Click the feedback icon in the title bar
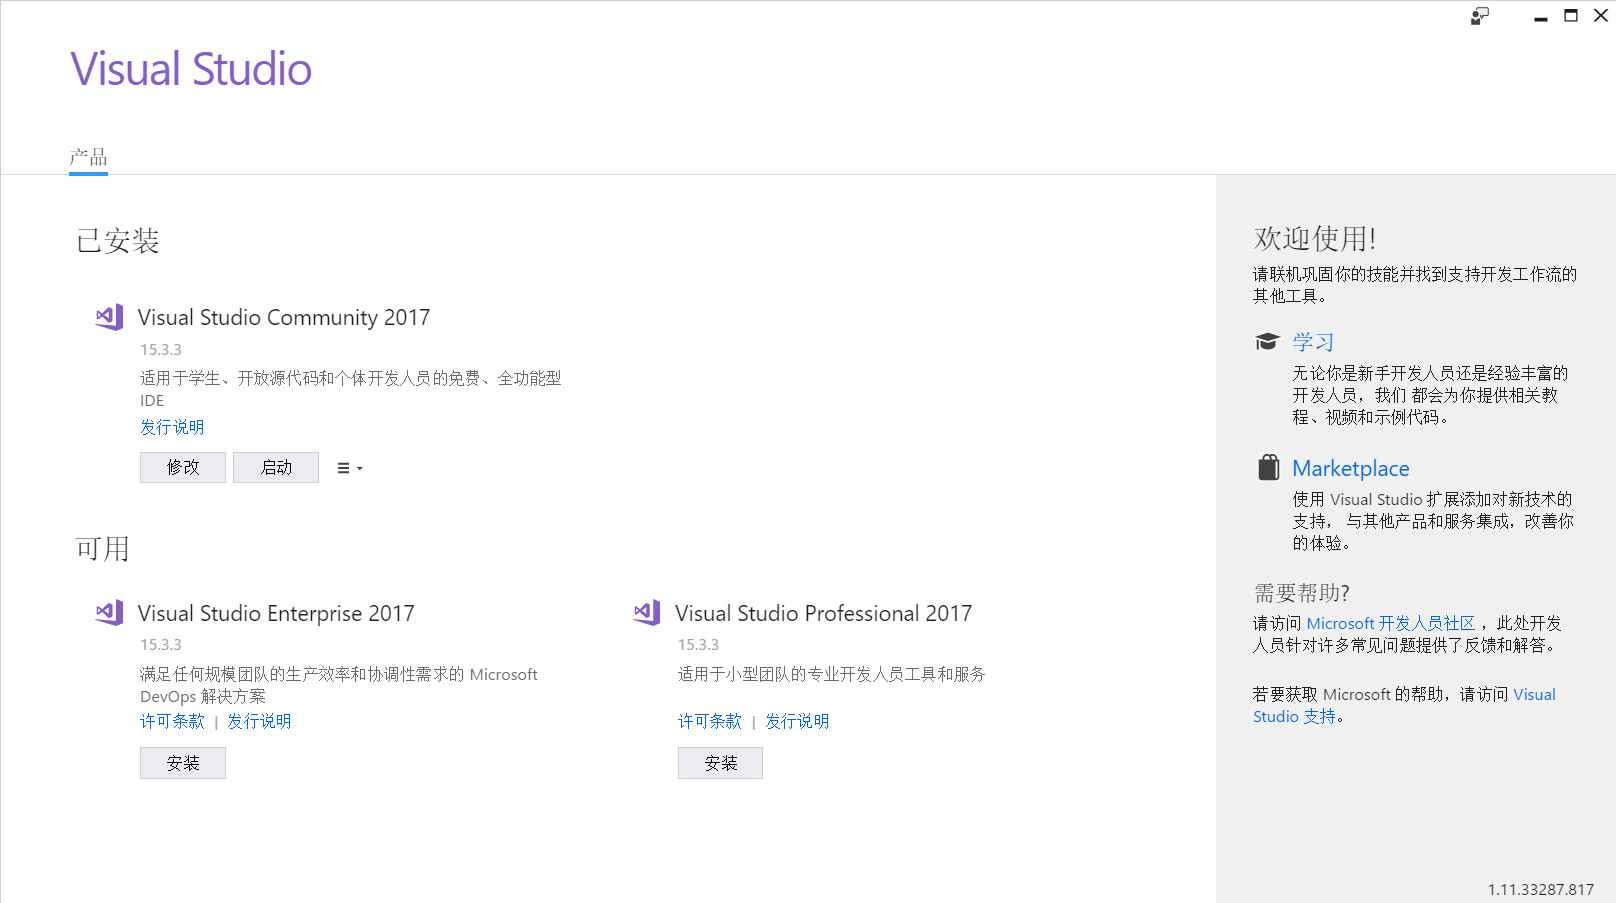 tap(1479, 16)
